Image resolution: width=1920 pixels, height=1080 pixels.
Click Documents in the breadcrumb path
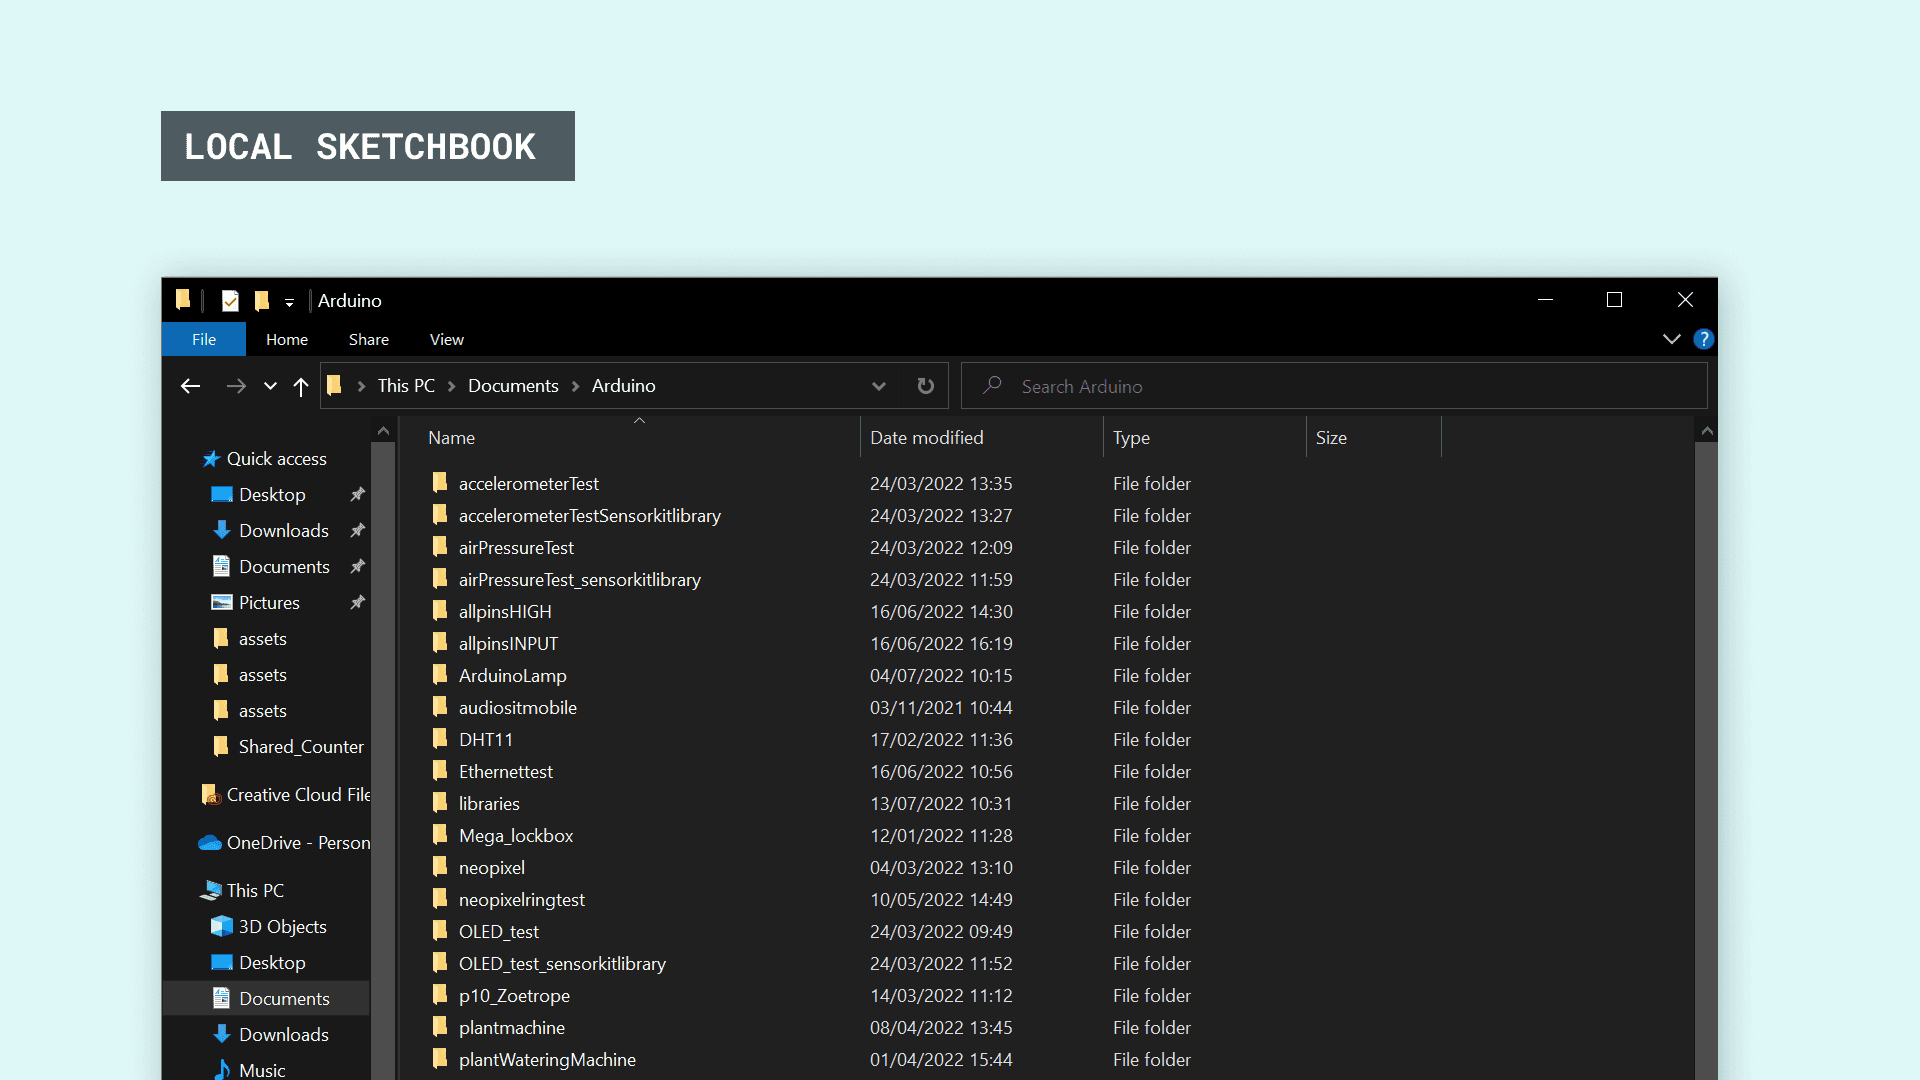coord(513,386)
